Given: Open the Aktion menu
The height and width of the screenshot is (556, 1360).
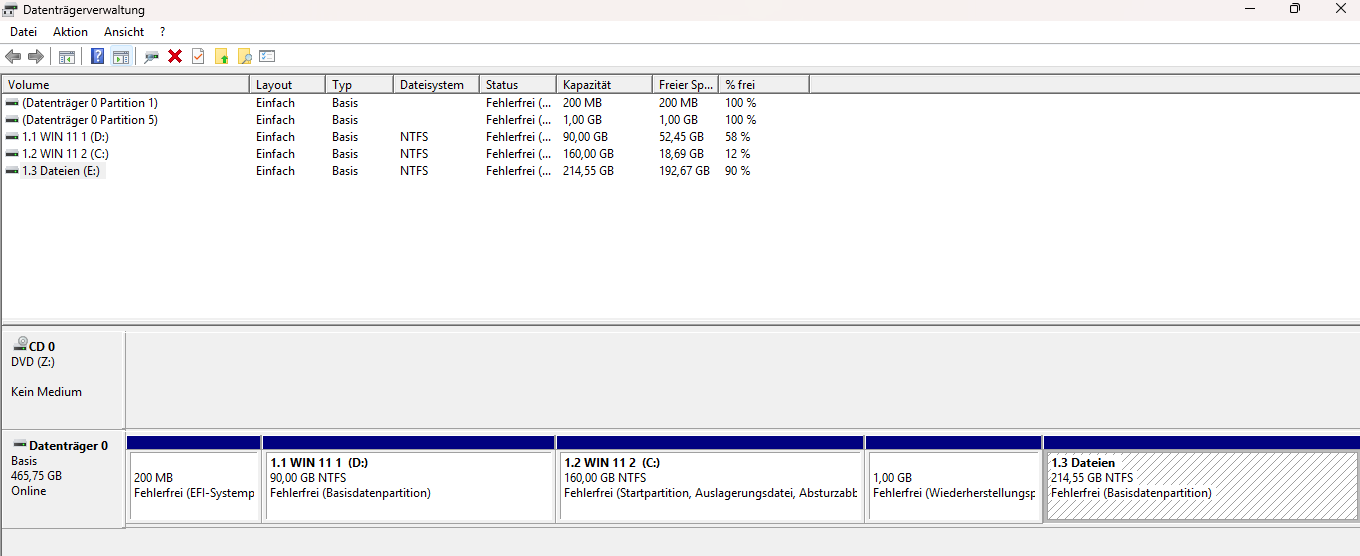Looking at the screenshot, I should point(70,32).
